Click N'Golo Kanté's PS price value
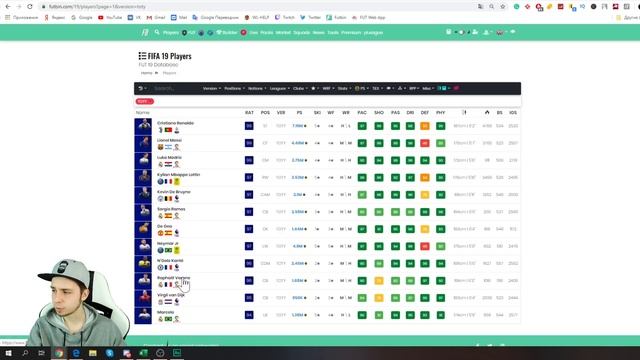The image size is (640, 360). tap(299, 263)
